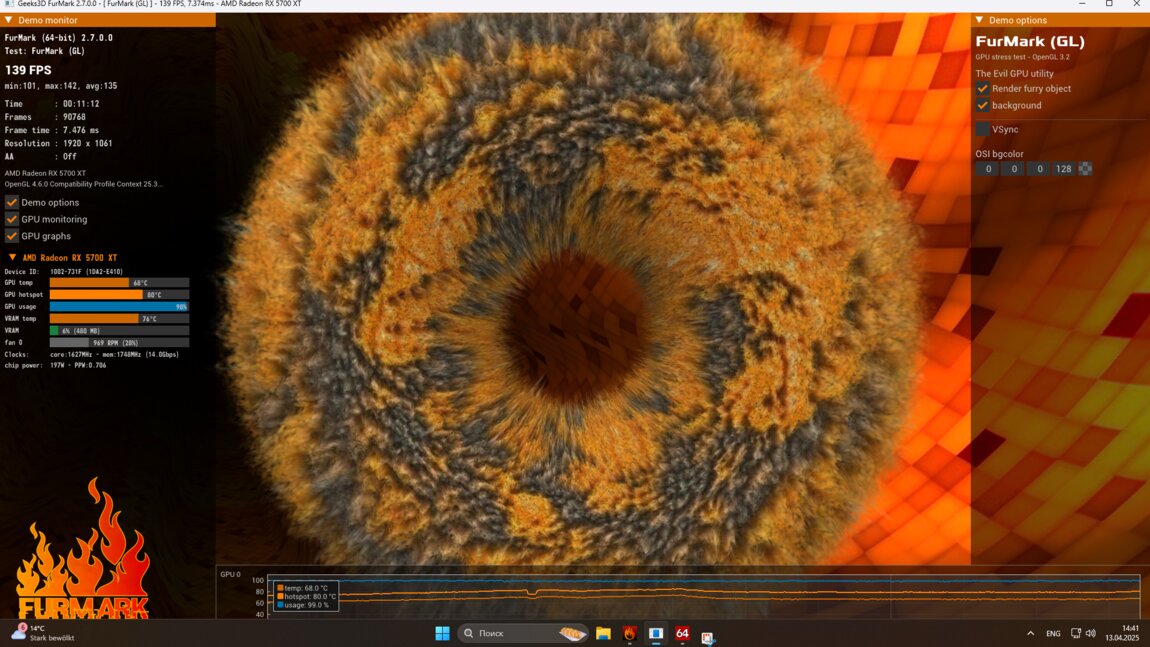This screenshot has width=1150, height=647.
Task: Open the weather widget on the taskbar
Action: coord(45,633)
